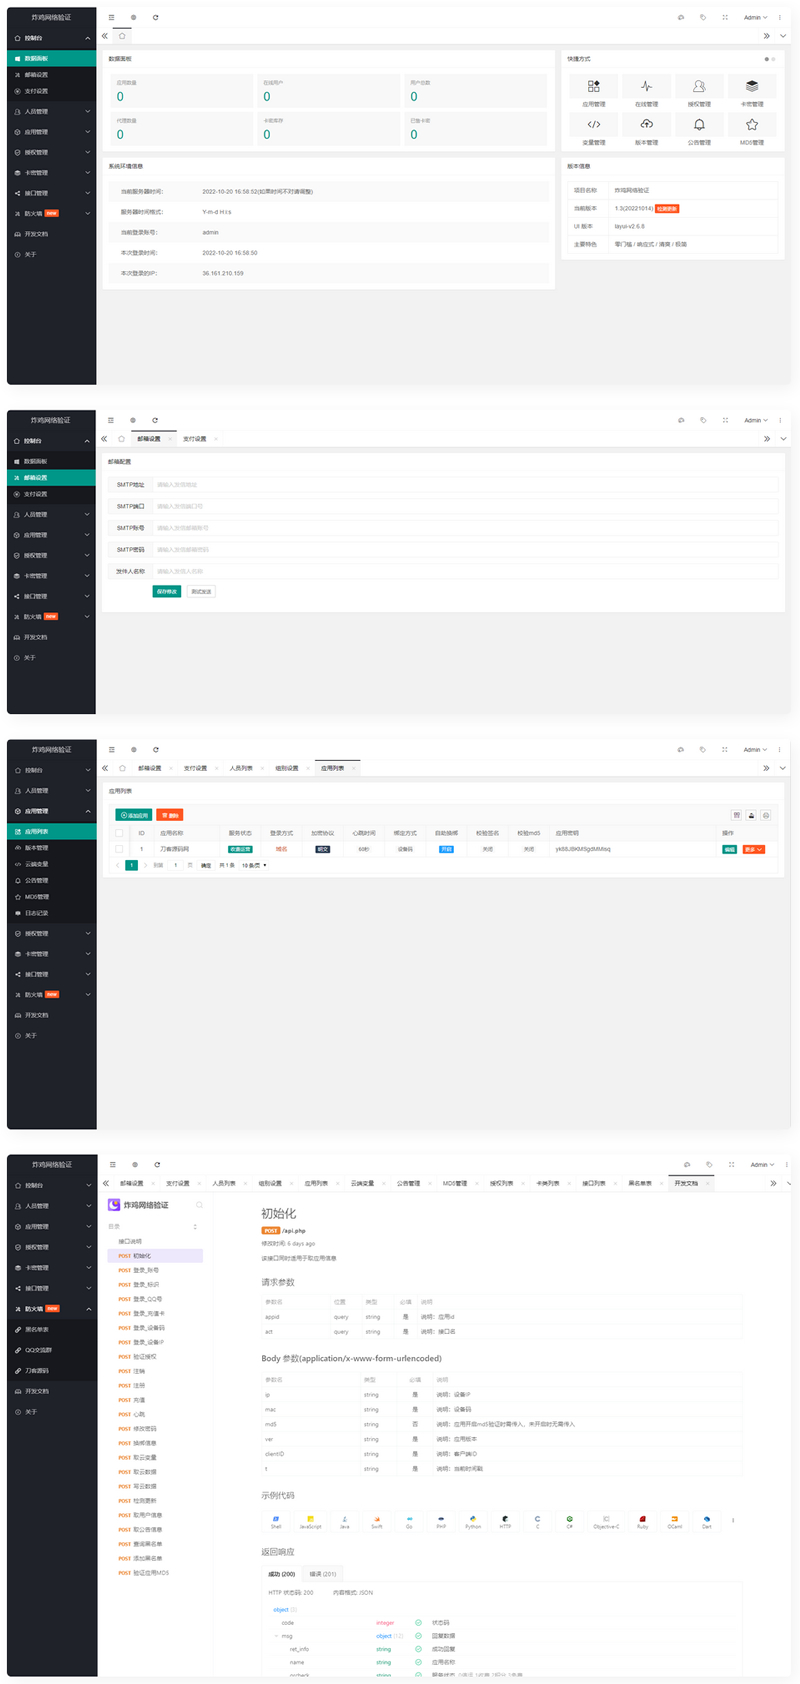Click the SMTP地址 input field
Image resolution: width=800 pixels, height=1684 pixels.
pyautogui.click(x=465, y=485)
